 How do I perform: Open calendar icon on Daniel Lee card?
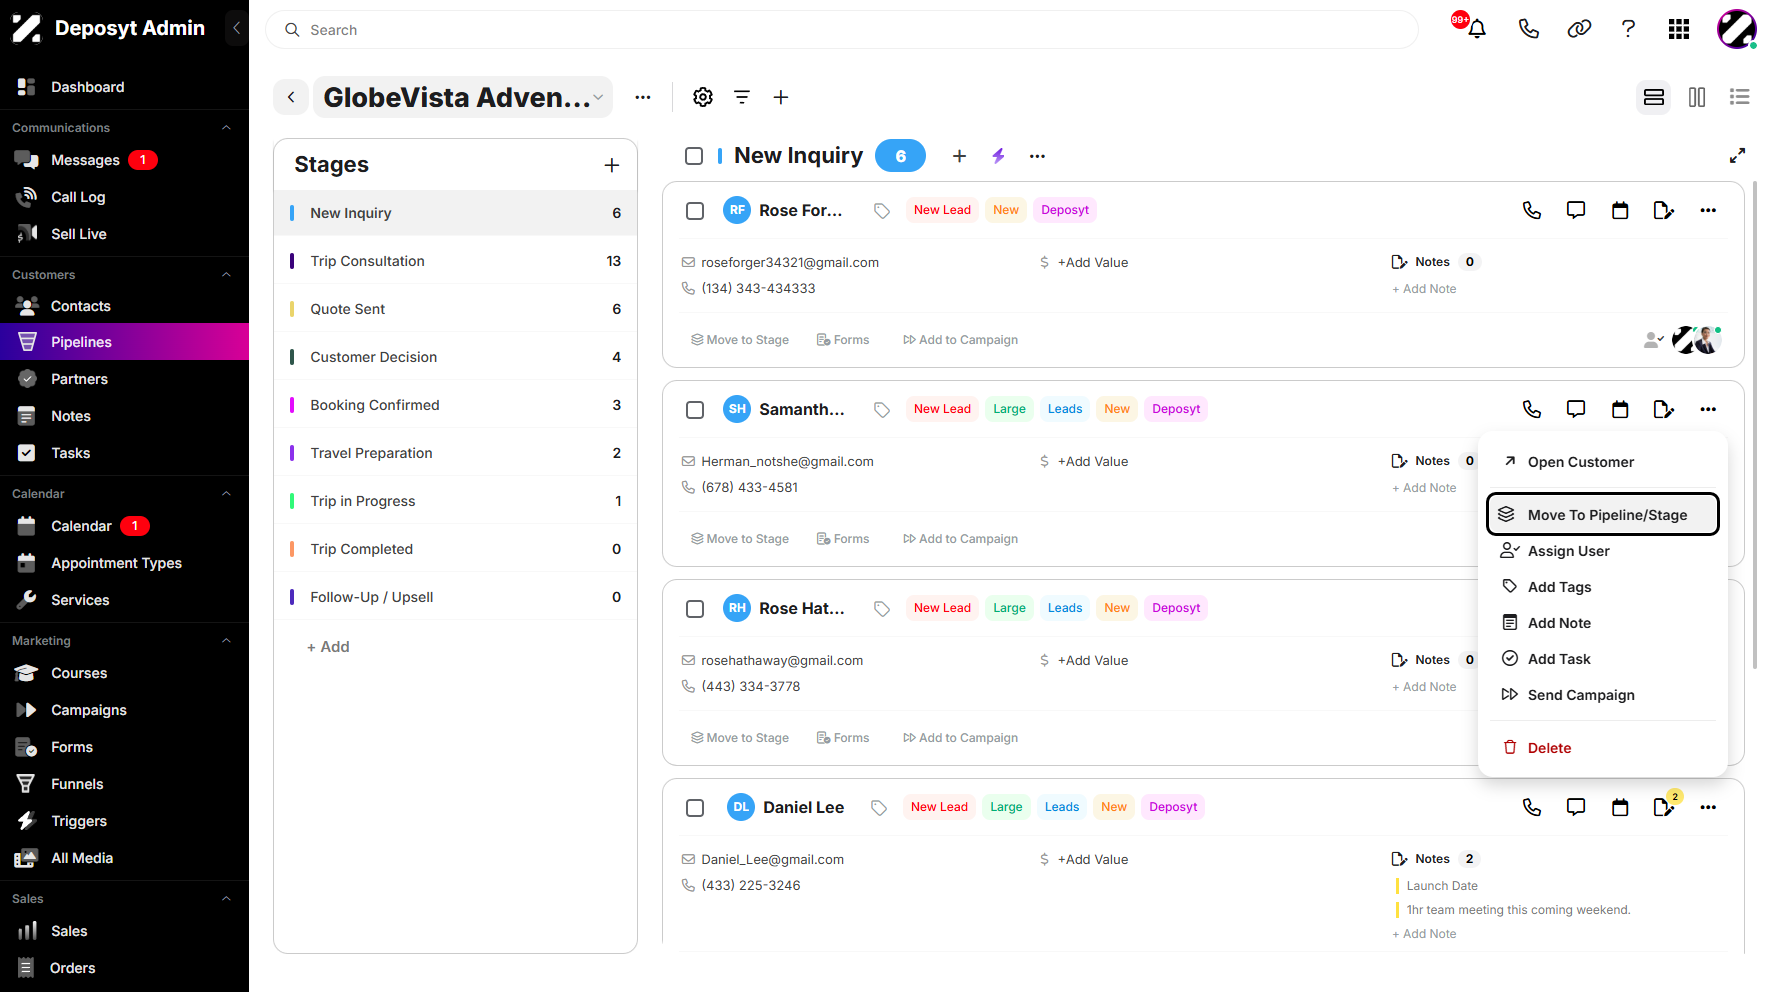coord(1620,807)
